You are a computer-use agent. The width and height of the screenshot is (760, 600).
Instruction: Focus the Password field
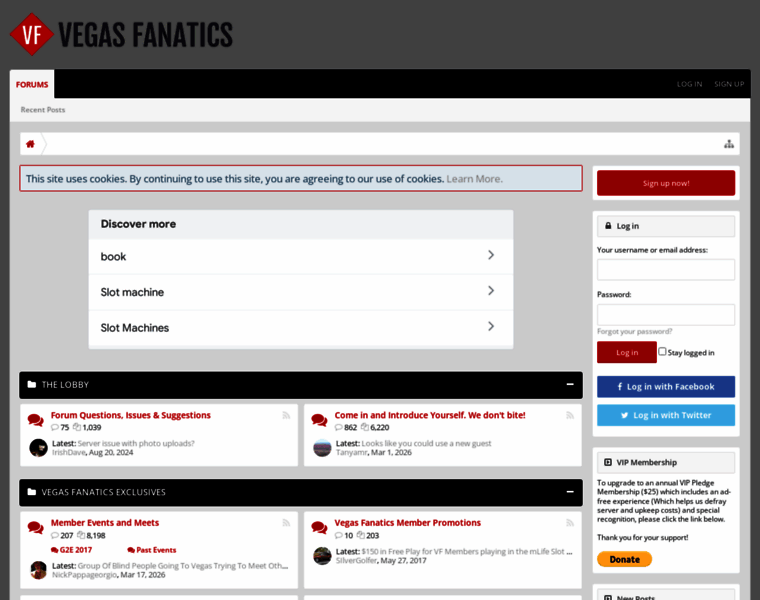tap(666, 315)
